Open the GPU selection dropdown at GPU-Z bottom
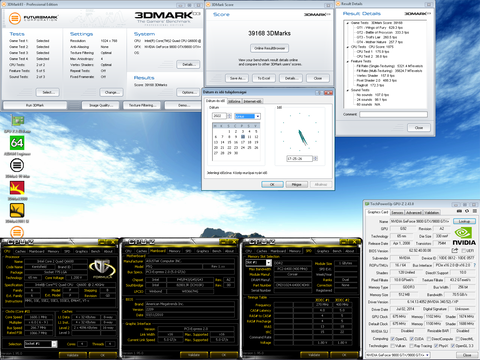480x360 pixels. (398, 355)
